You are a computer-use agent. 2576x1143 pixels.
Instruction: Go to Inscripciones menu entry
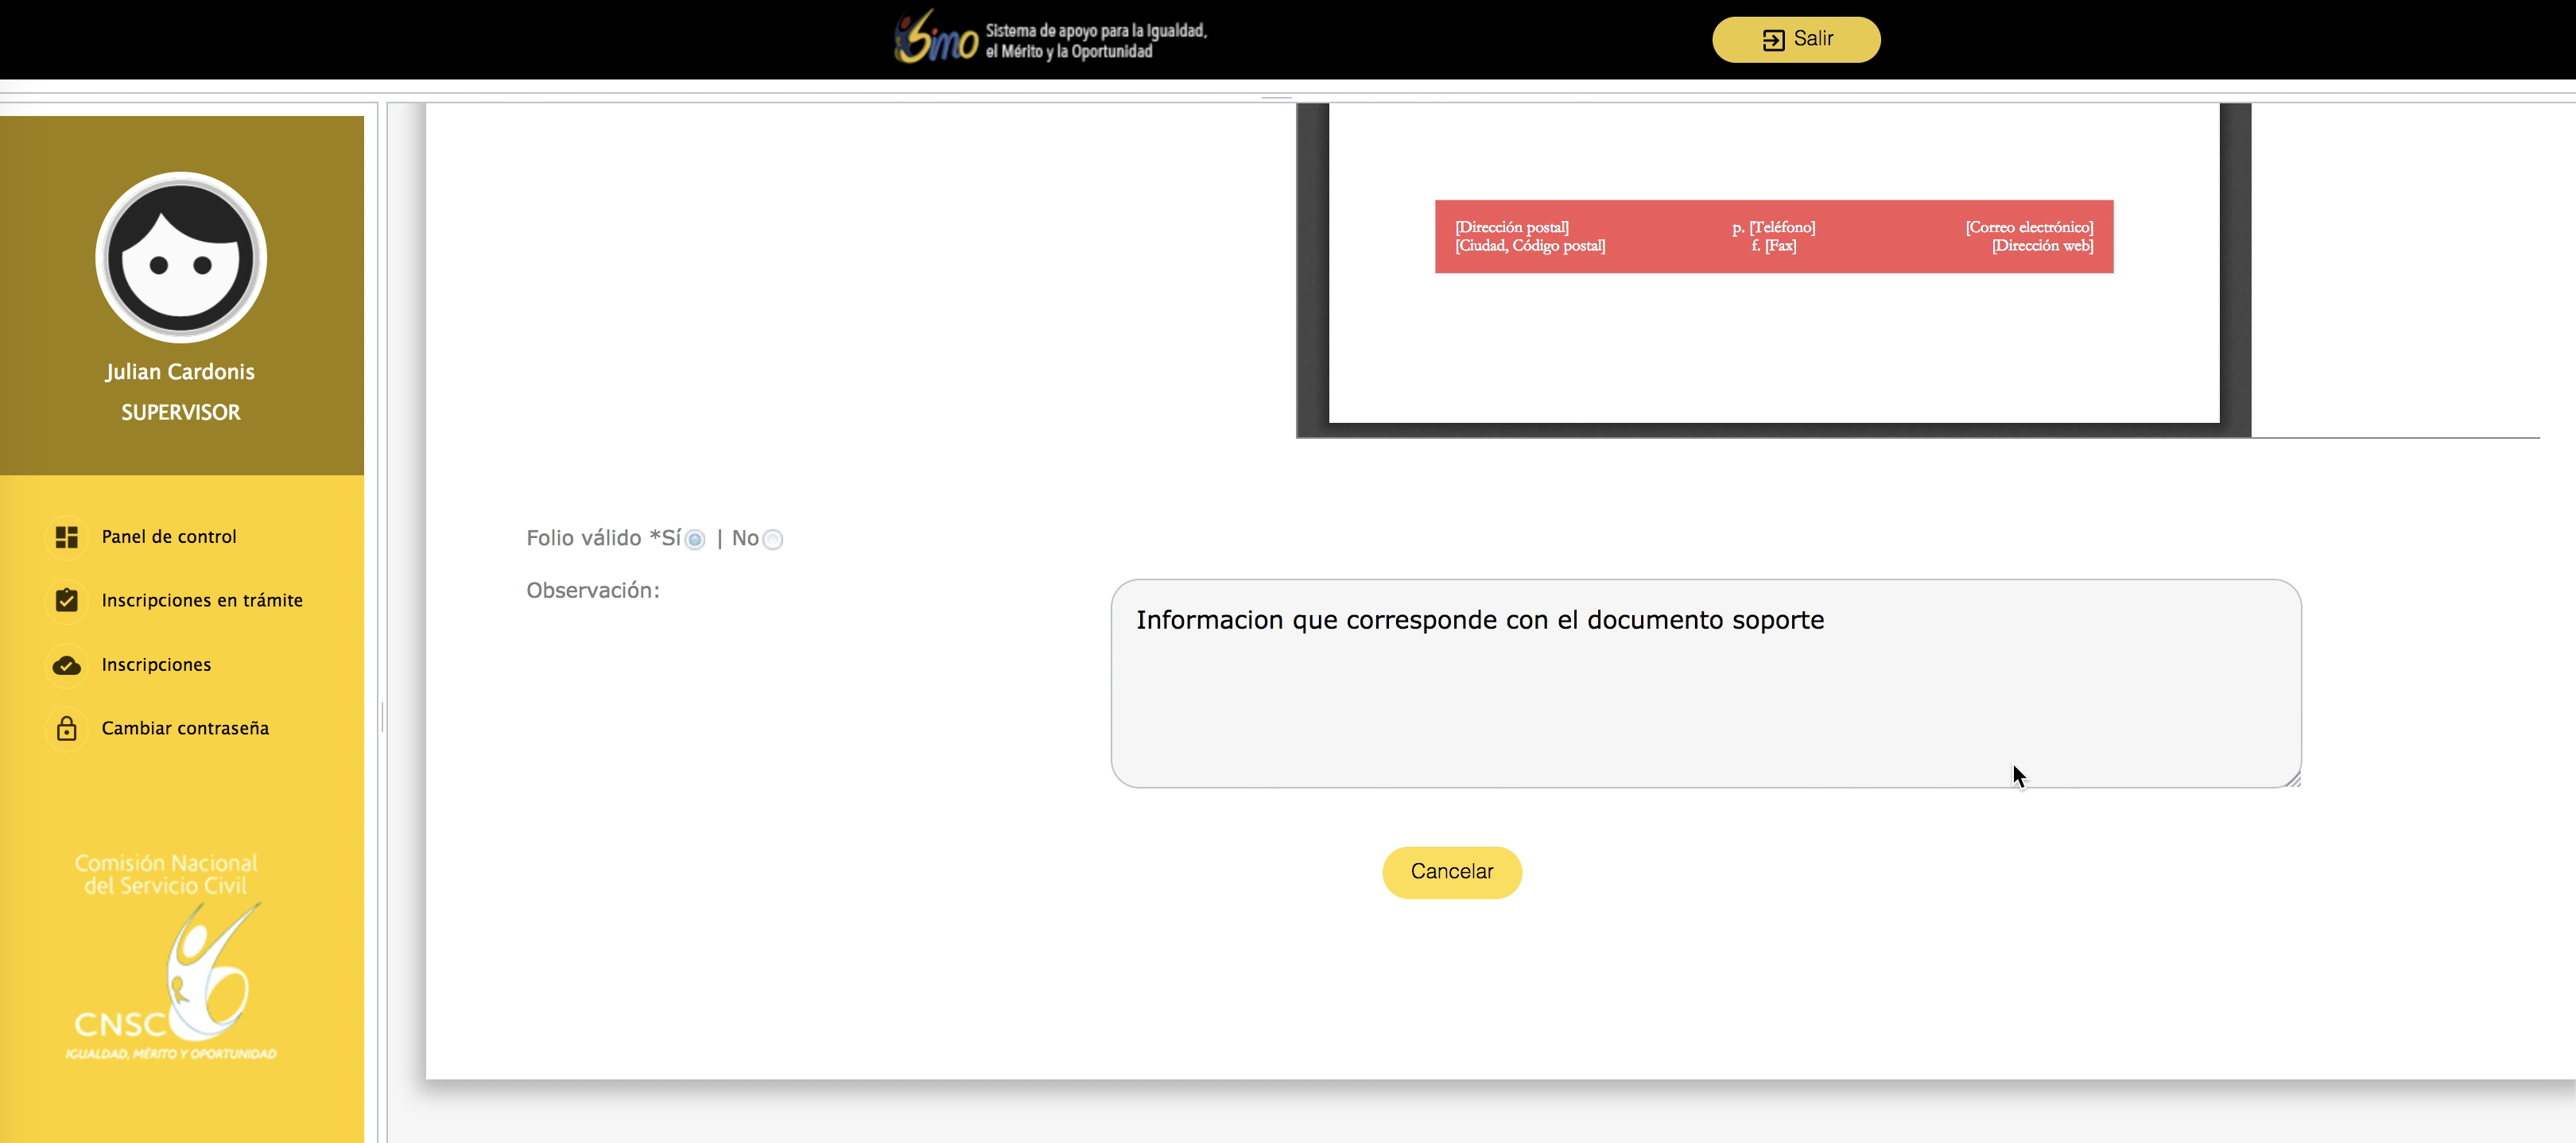pyautogui.click(x=156, y=665)
